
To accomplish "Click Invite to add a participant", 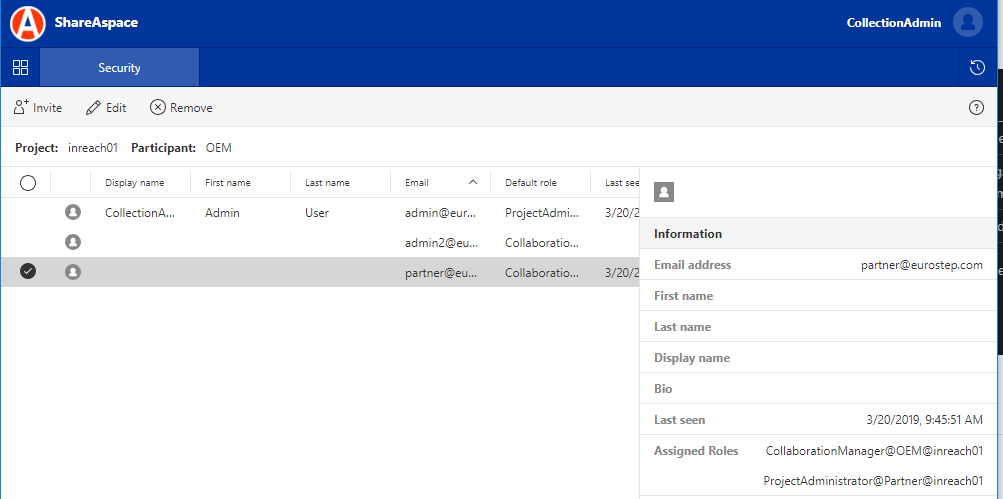I will pos(38,108).
